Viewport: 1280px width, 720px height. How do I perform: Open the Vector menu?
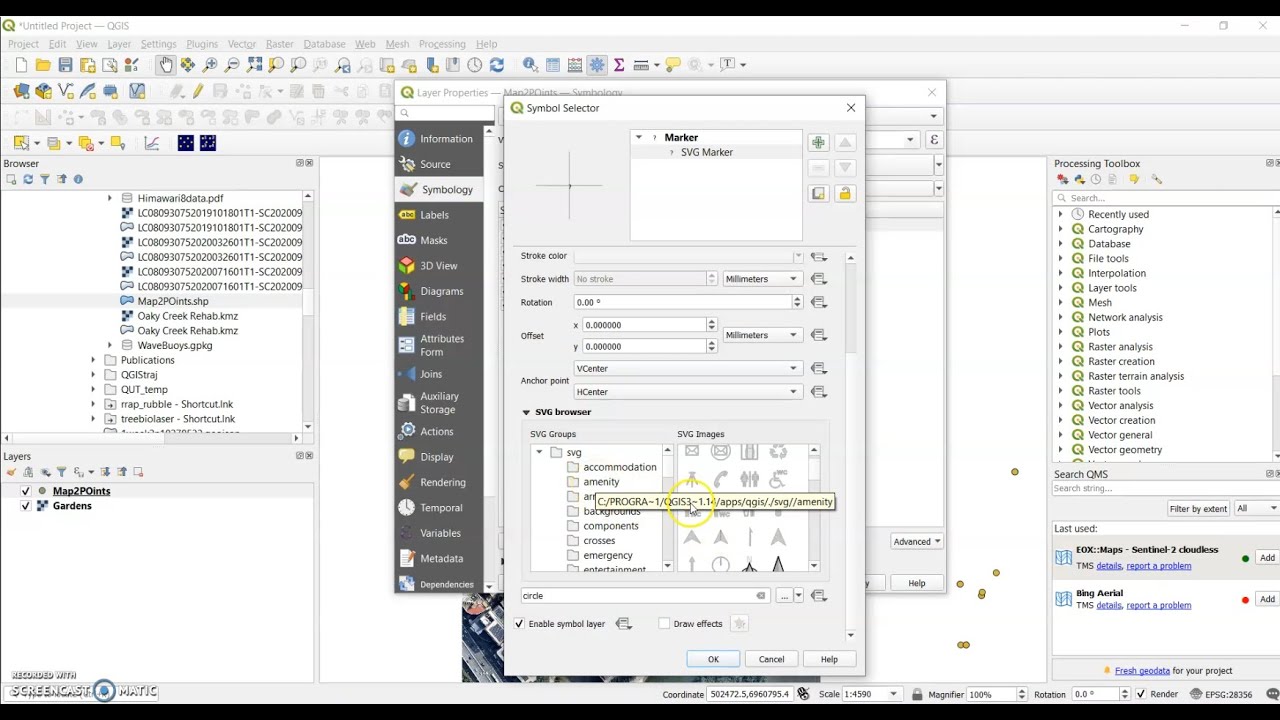[x=242, y=44]
